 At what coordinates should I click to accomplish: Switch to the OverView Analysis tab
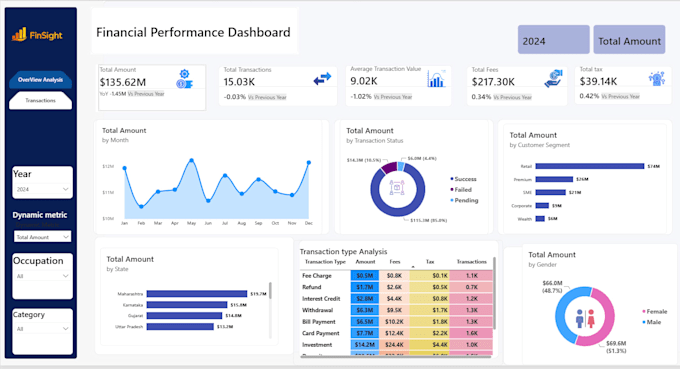coord(40,80)
